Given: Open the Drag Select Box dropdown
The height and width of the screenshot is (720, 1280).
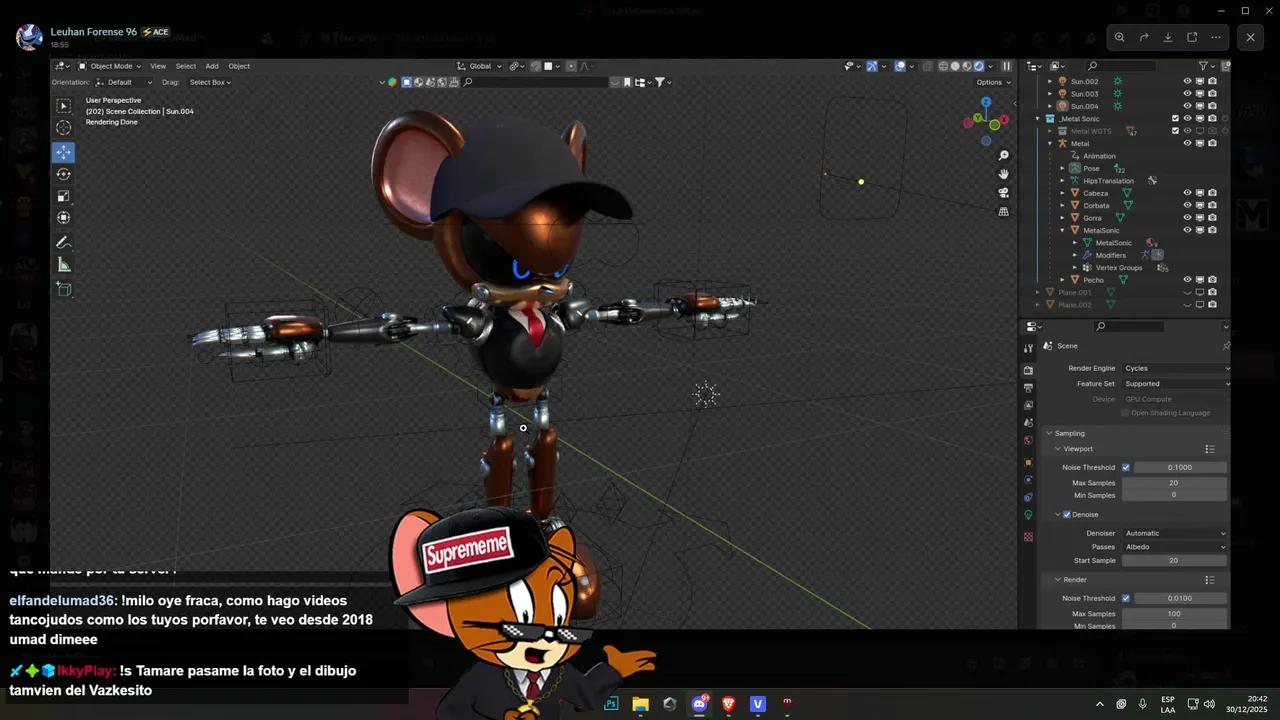Looking at the screenshot, I should click(x=210, y=82).
